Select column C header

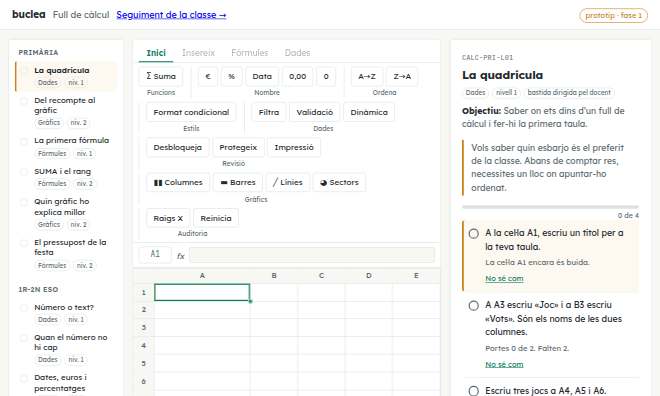321,275
